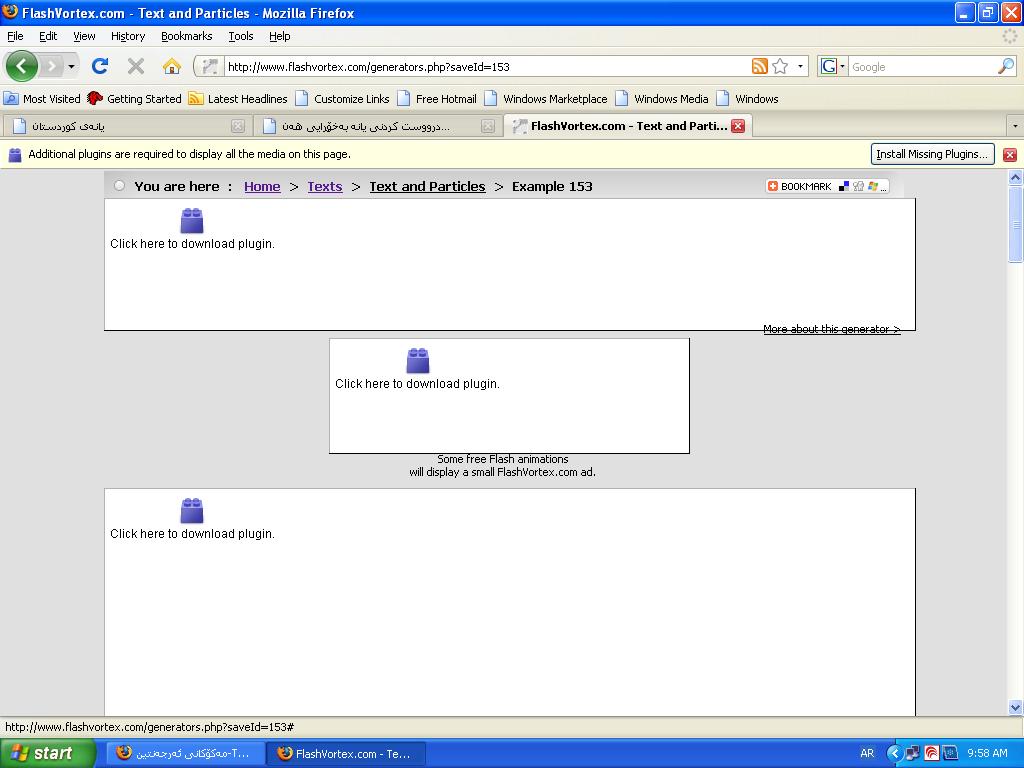Open the Bookmarks menu
The width and height of the screenshot is (1024, 768).
click(x=187, y=36)
